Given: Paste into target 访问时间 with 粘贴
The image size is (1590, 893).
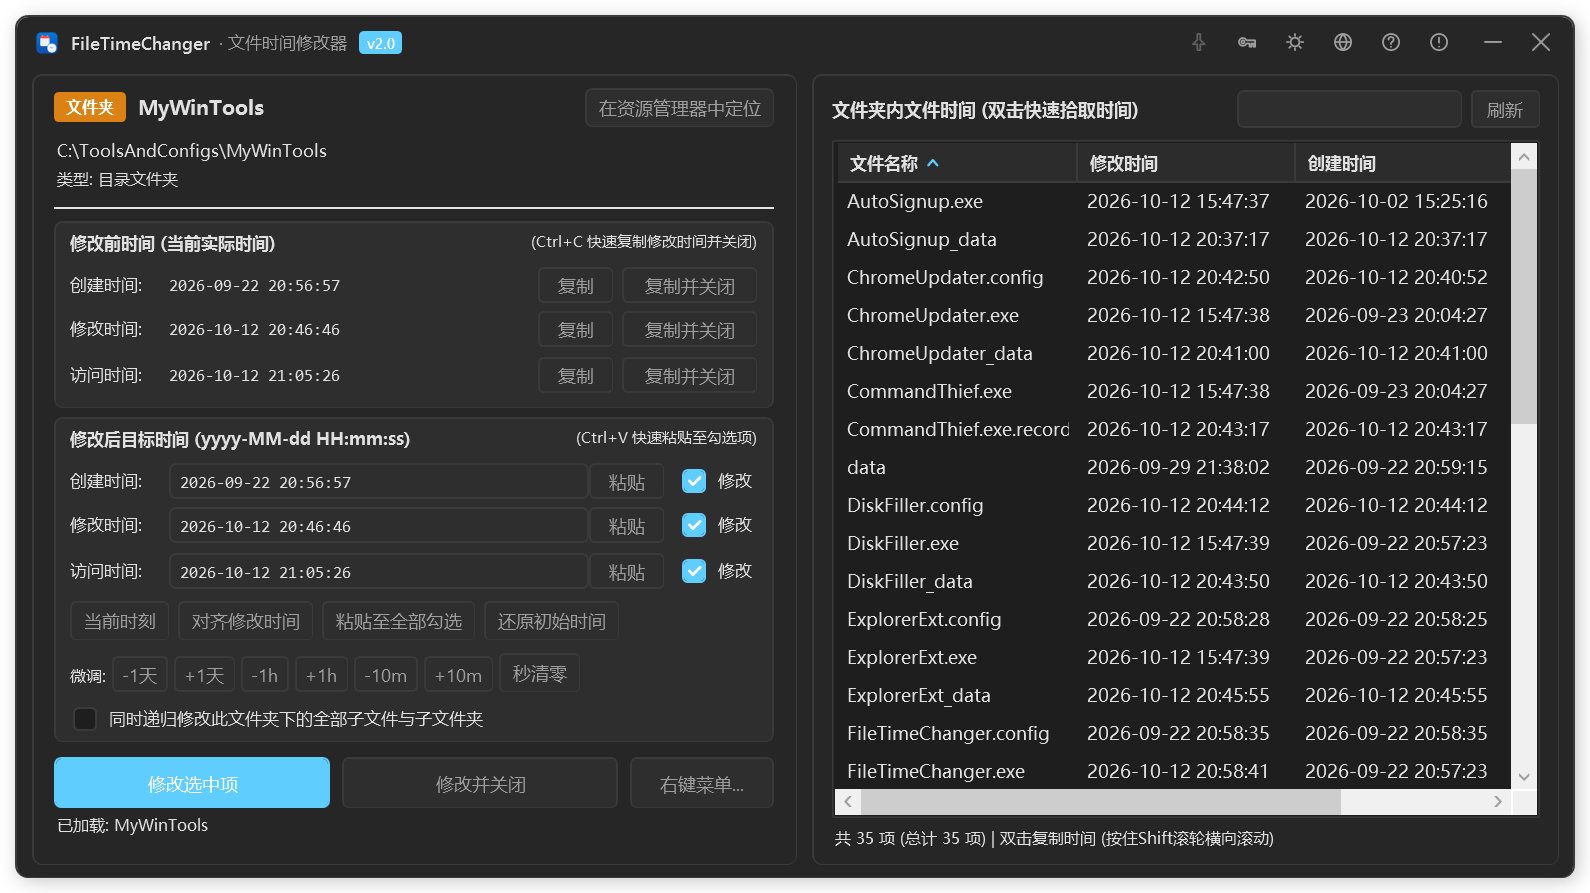Looking at the screenshot, I should pyautogui.click(x=627, y=572).
